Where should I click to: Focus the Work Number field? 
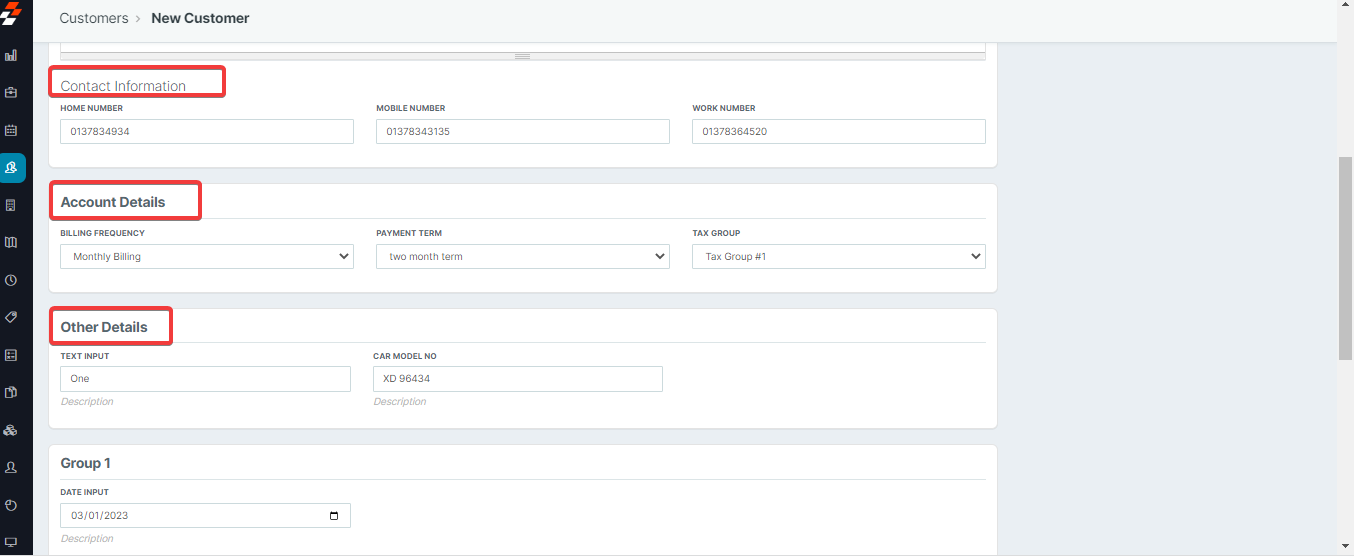(838, 132)
